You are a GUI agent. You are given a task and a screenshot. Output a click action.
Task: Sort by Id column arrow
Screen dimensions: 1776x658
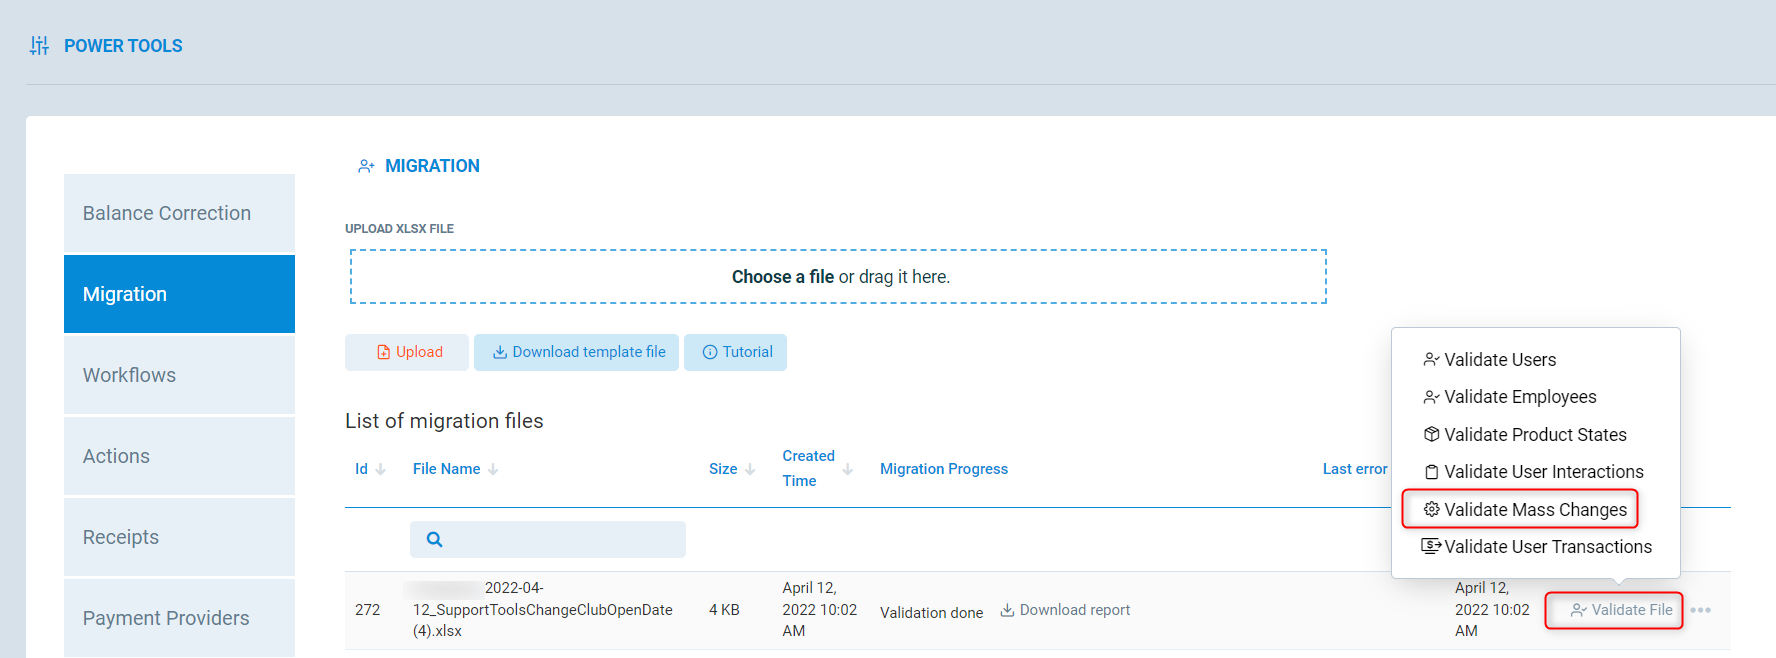click(381, 469)
